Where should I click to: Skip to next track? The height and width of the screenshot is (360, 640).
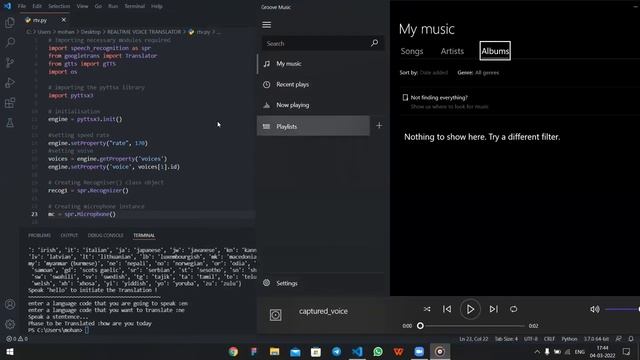click(x=493, y=309)
